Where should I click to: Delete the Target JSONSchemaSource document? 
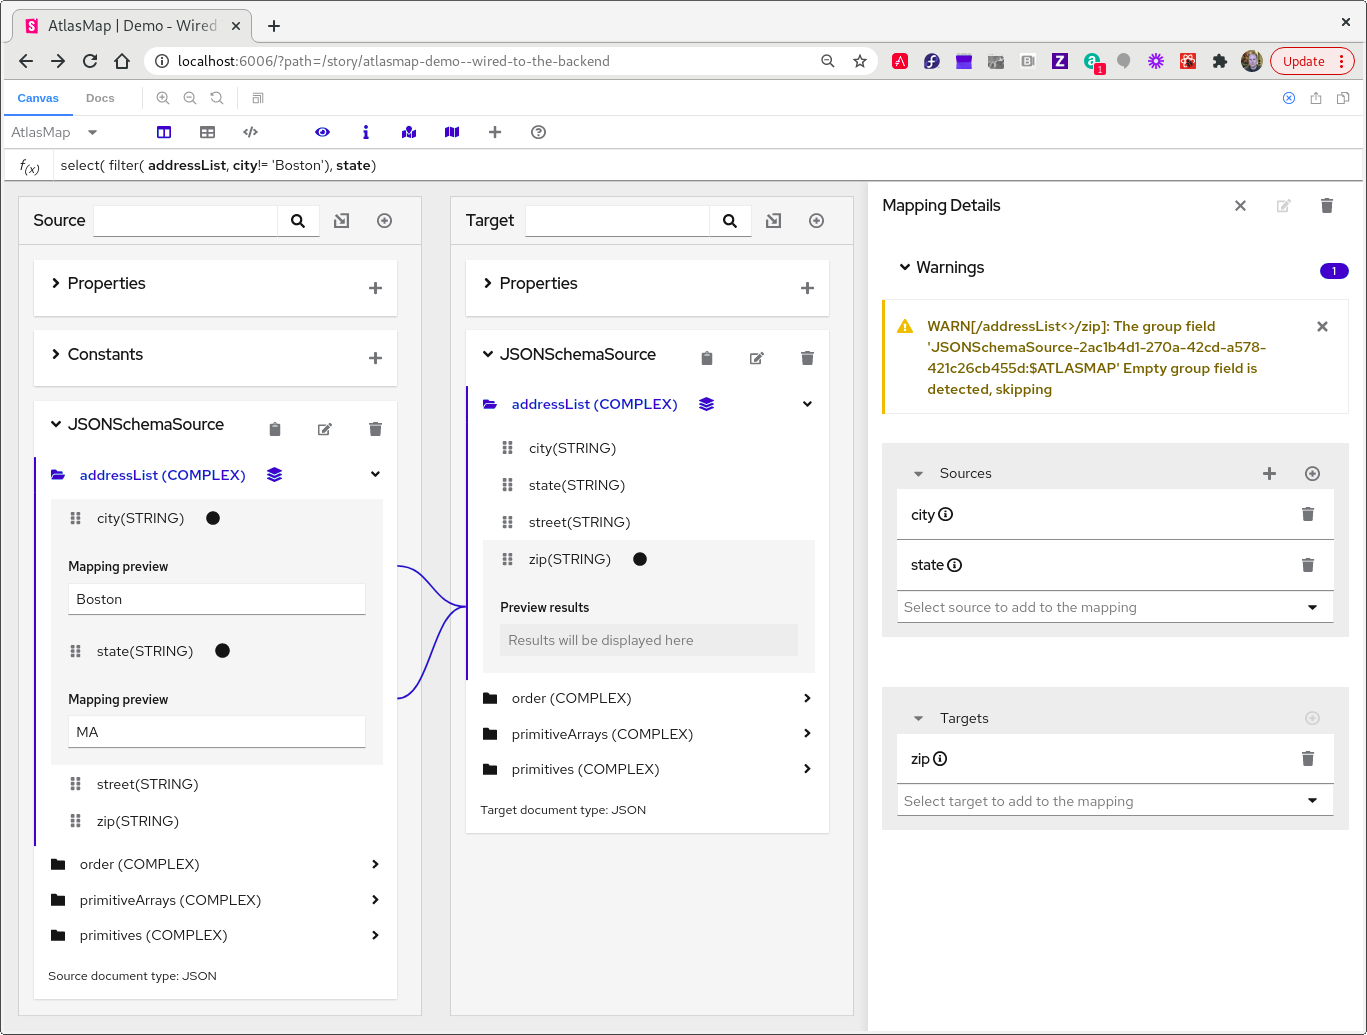coord(807,357)
